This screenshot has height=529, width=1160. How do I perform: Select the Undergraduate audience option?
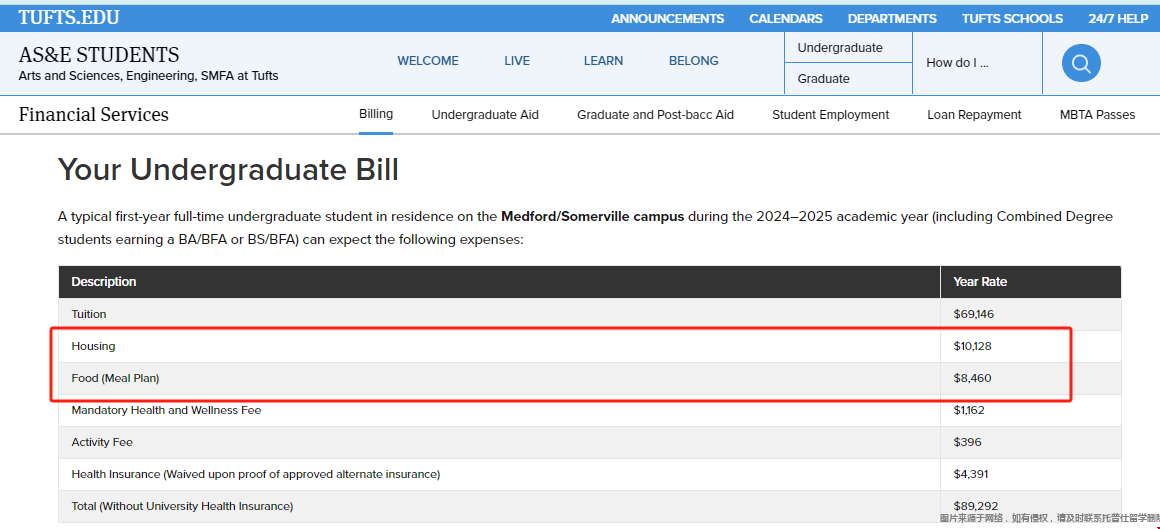click(840, 48)
